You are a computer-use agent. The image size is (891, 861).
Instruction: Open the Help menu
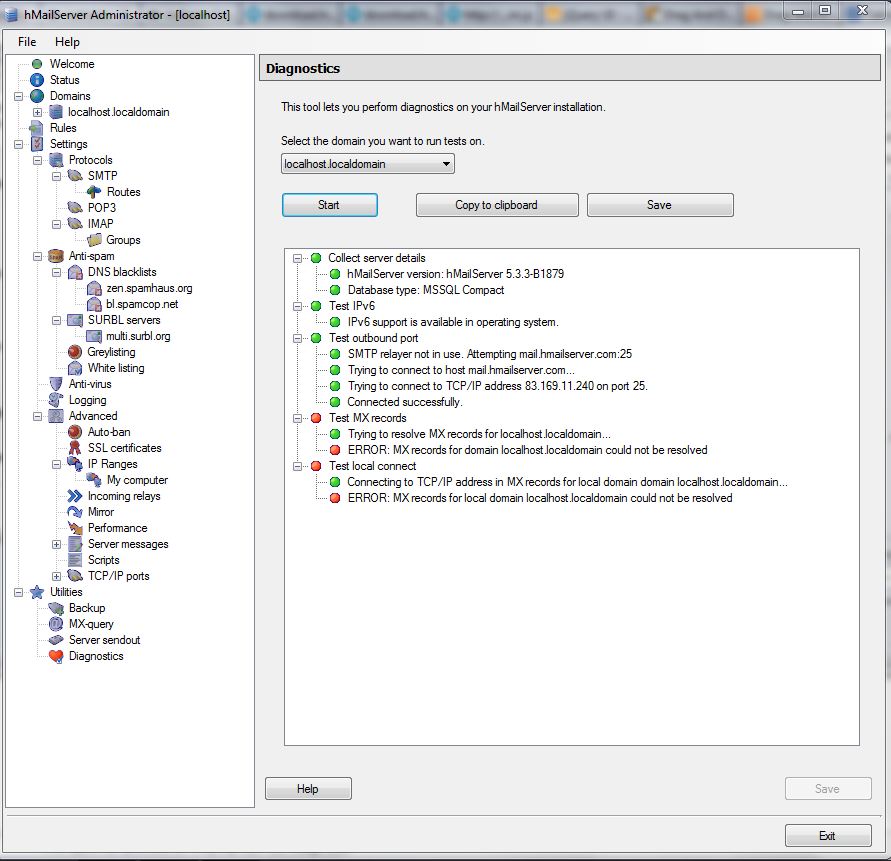(x=67, y=42)
